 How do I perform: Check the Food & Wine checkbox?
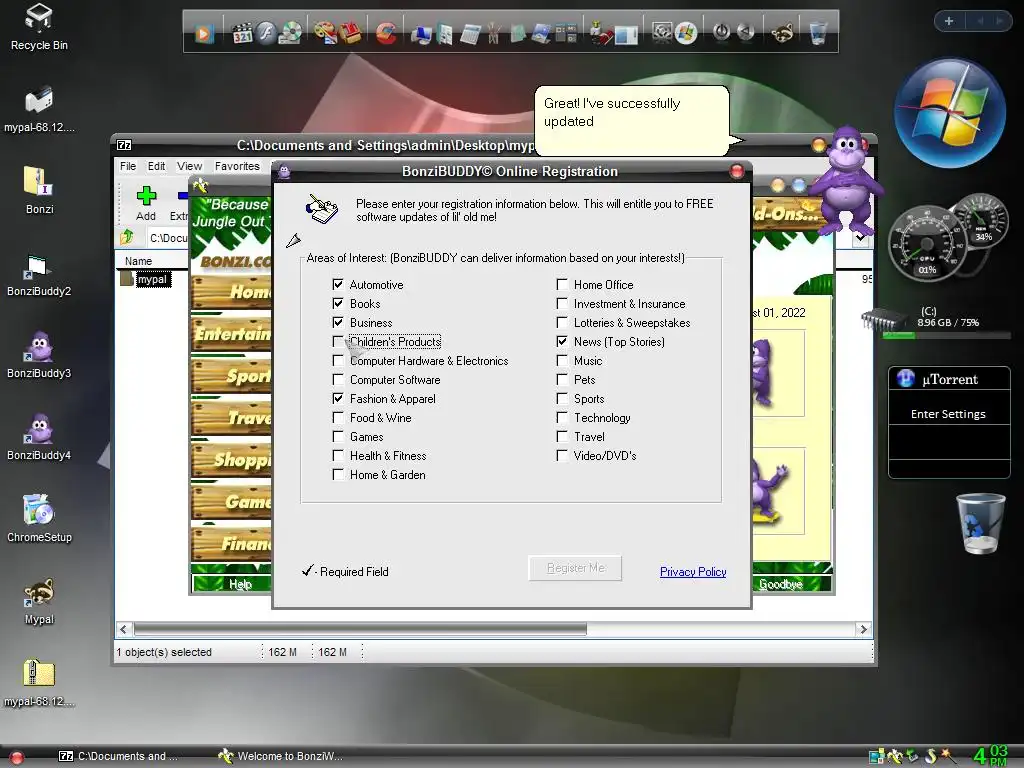pos(338,417)
